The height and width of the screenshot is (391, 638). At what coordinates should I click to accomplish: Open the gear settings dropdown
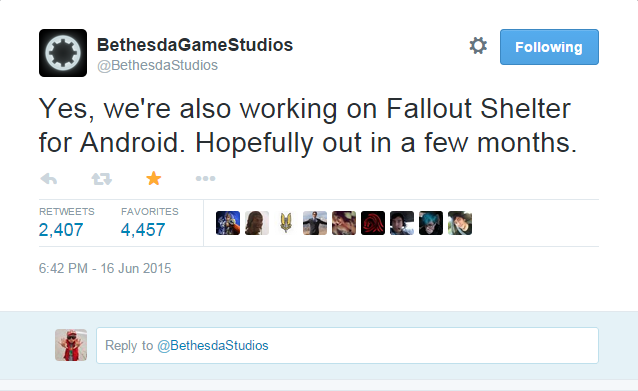[x=478, y=46]
